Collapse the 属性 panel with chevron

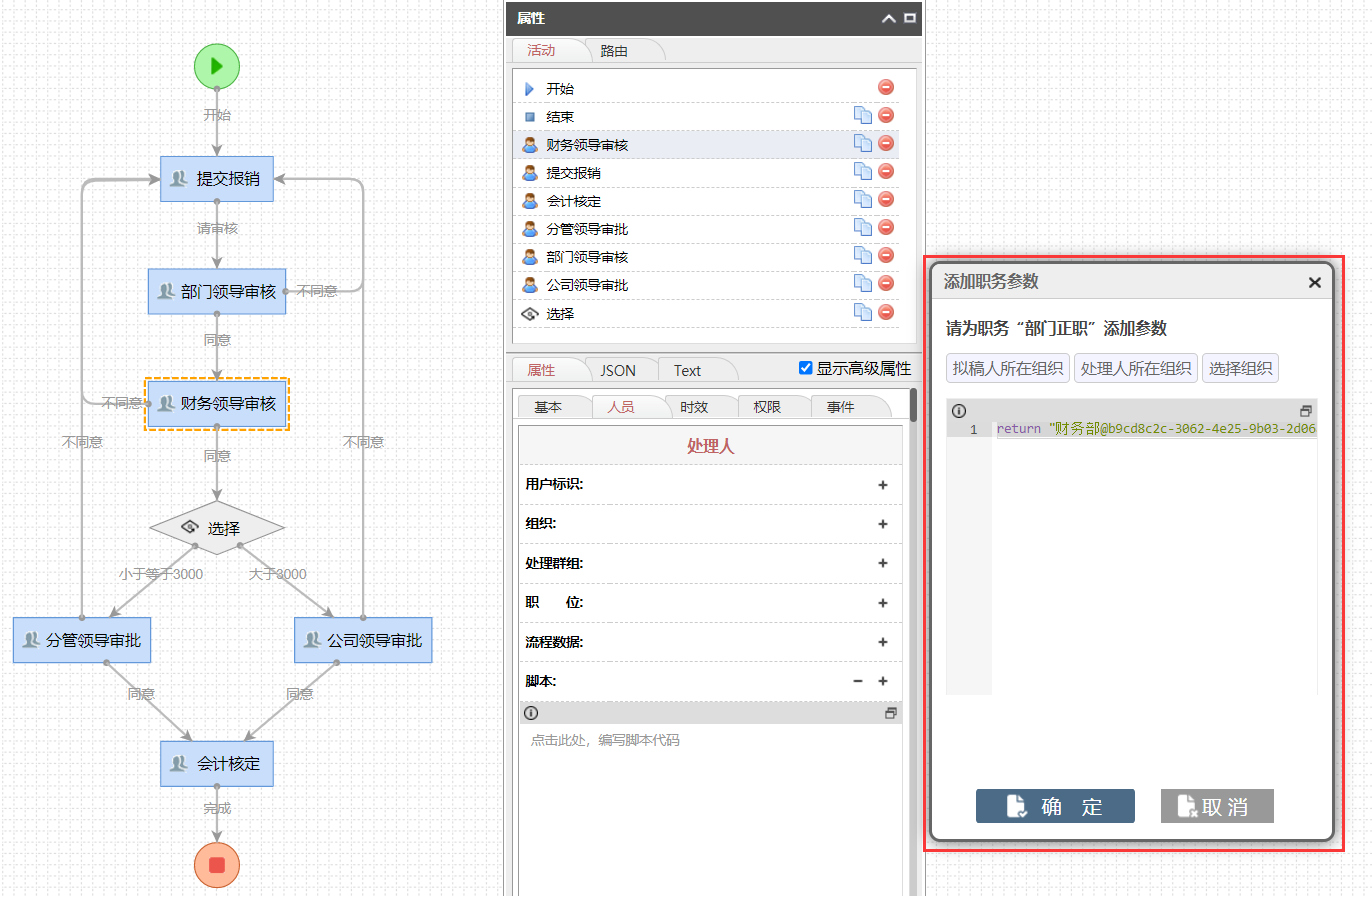[888, 18]
